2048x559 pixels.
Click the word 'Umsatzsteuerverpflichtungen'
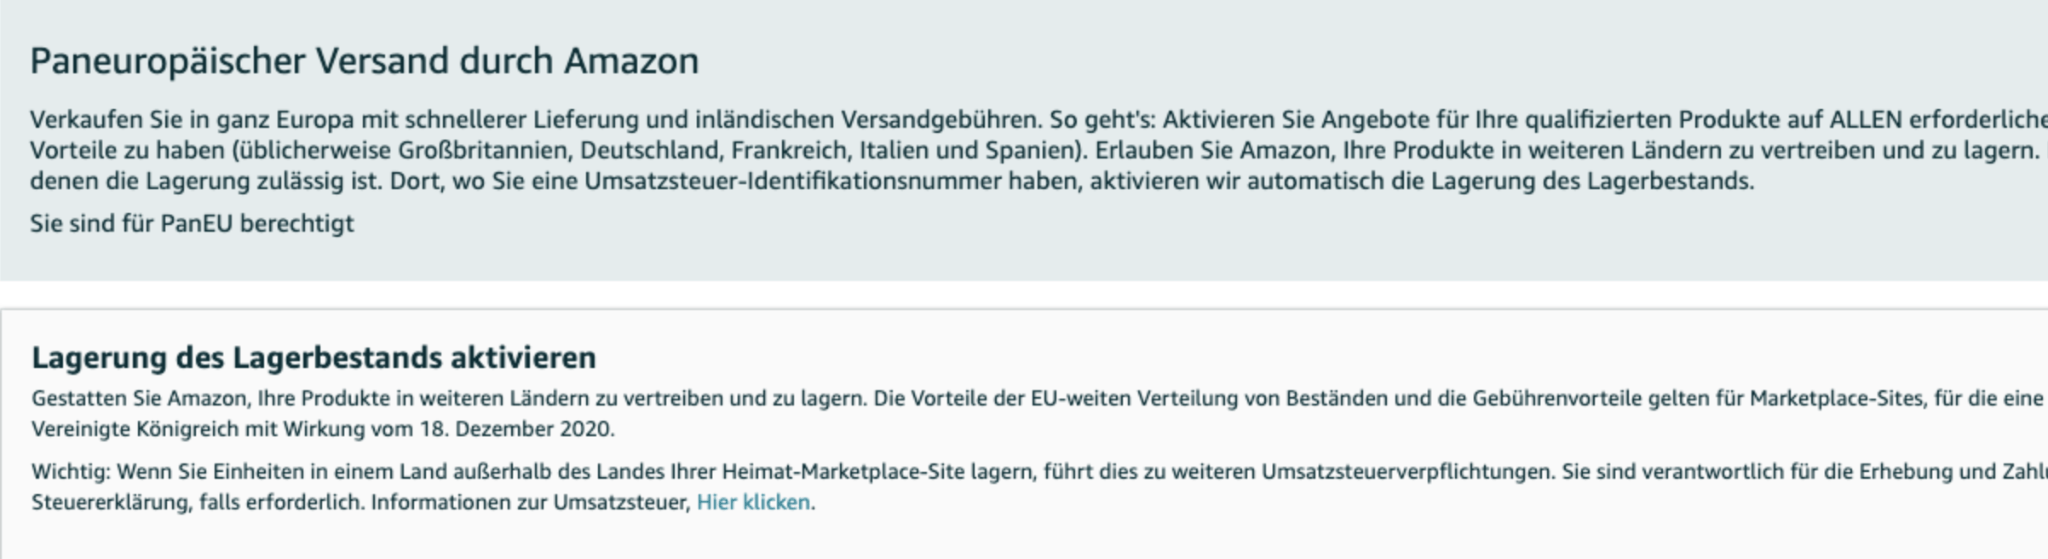1406,472
